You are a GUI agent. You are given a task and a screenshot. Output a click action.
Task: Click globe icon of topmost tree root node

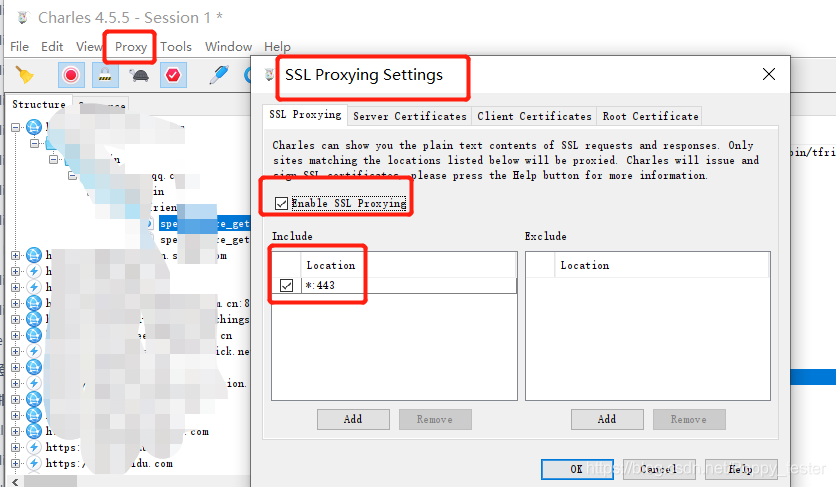(34, 127)
